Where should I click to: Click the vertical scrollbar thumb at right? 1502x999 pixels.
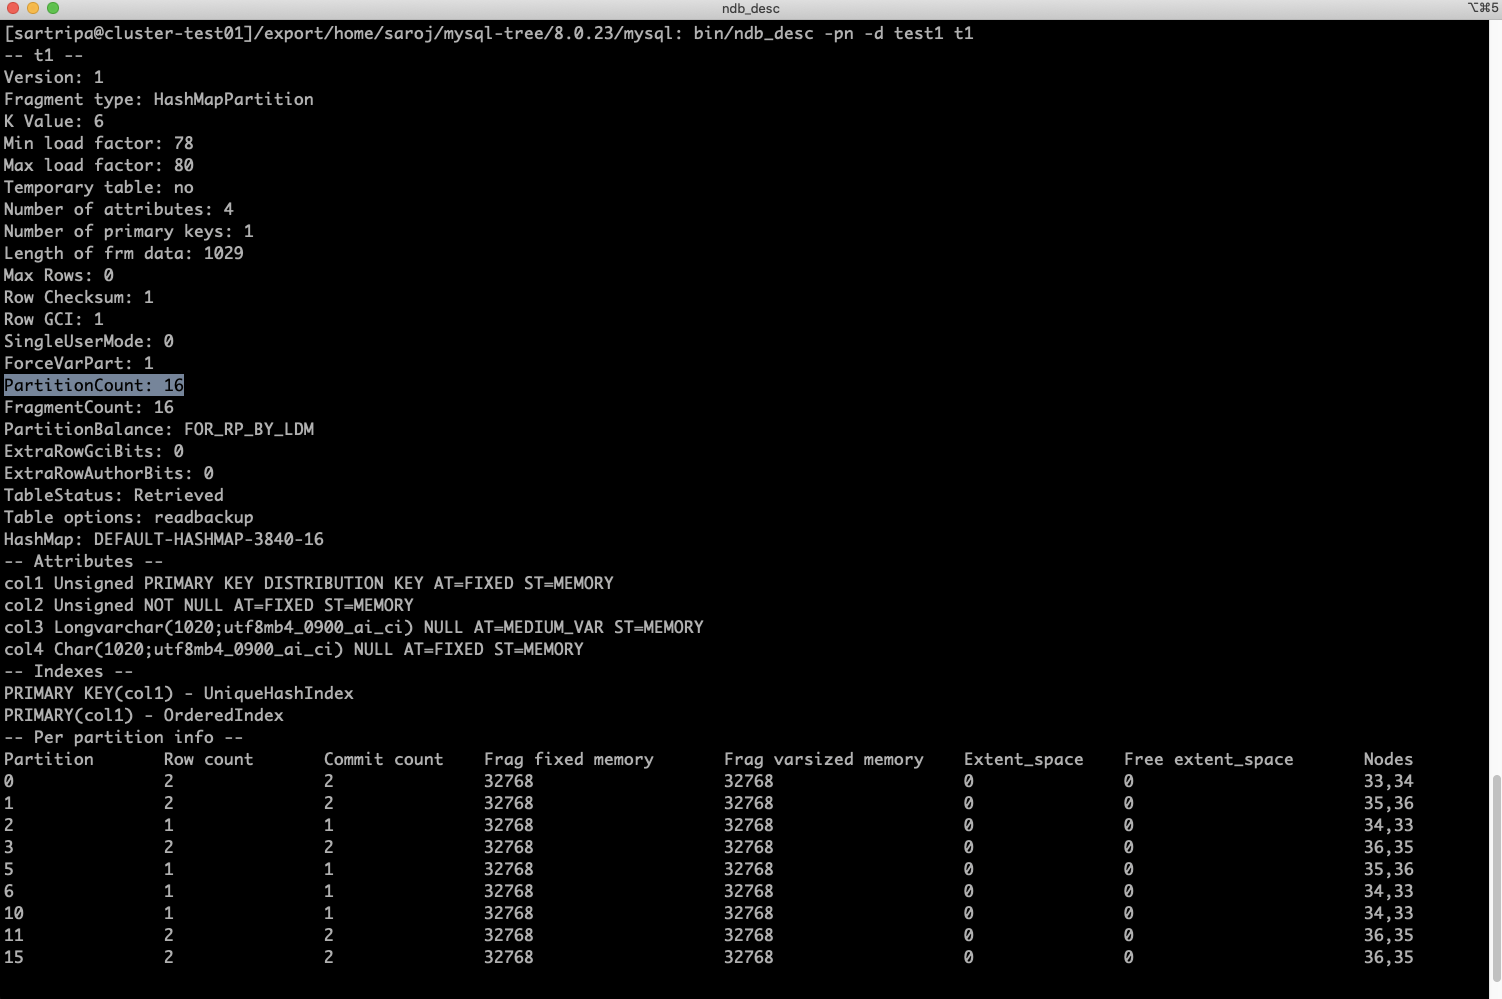[1496, 877]
